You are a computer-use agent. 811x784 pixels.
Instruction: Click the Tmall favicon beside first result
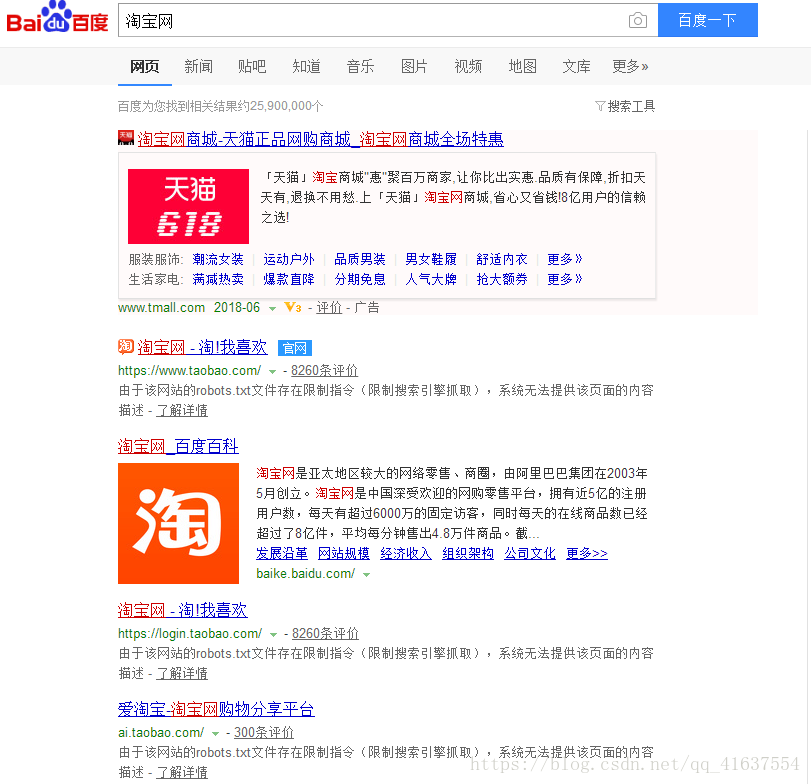tap(126, 138)
